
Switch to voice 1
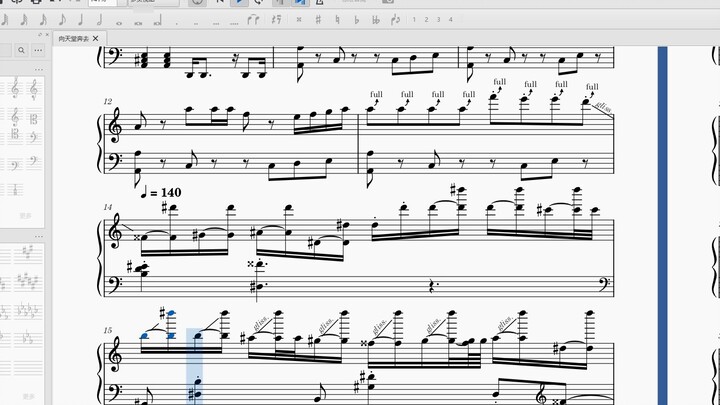414,20
